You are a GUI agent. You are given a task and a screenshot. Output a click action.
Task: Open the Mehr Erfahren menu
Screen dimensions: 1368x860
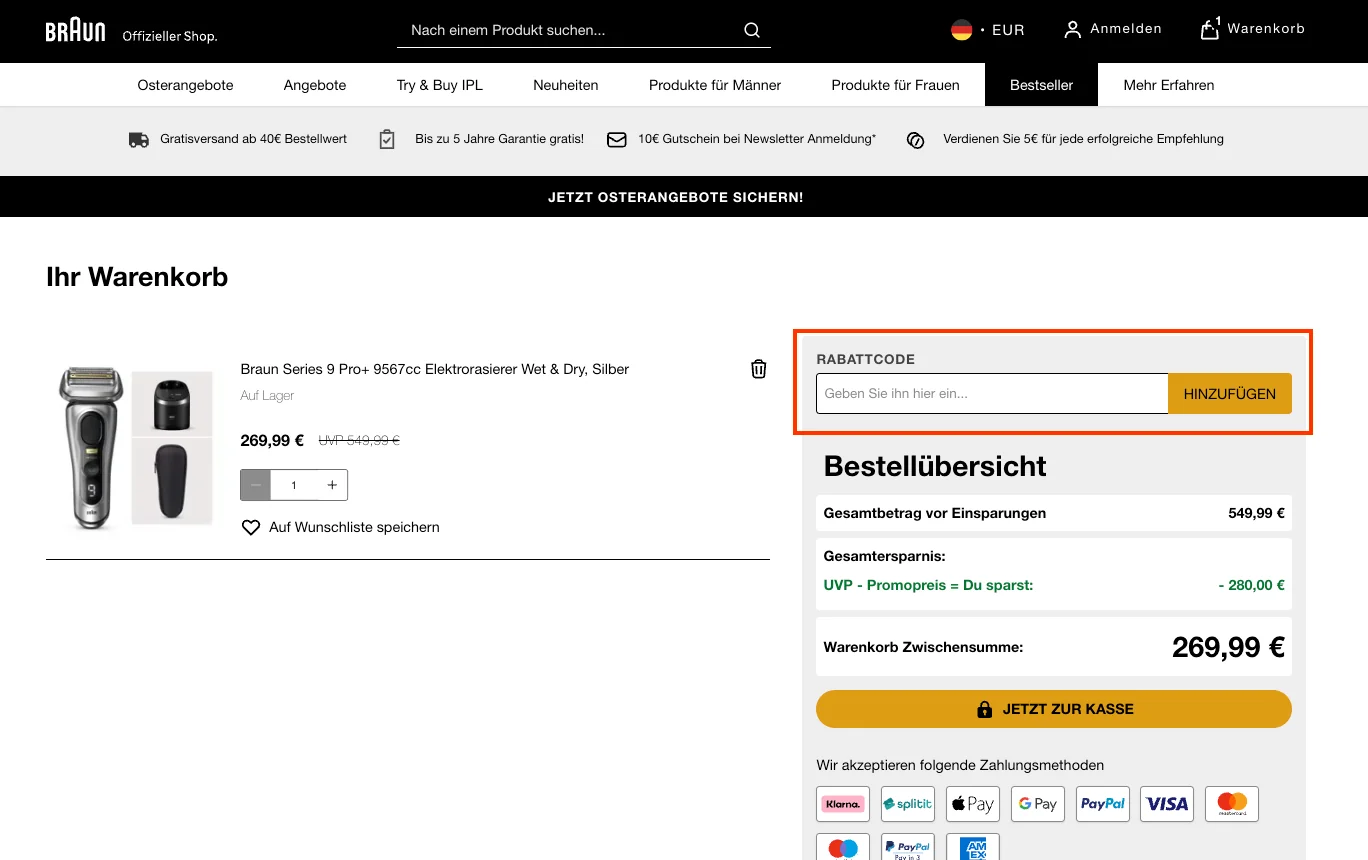(1169, 85)
